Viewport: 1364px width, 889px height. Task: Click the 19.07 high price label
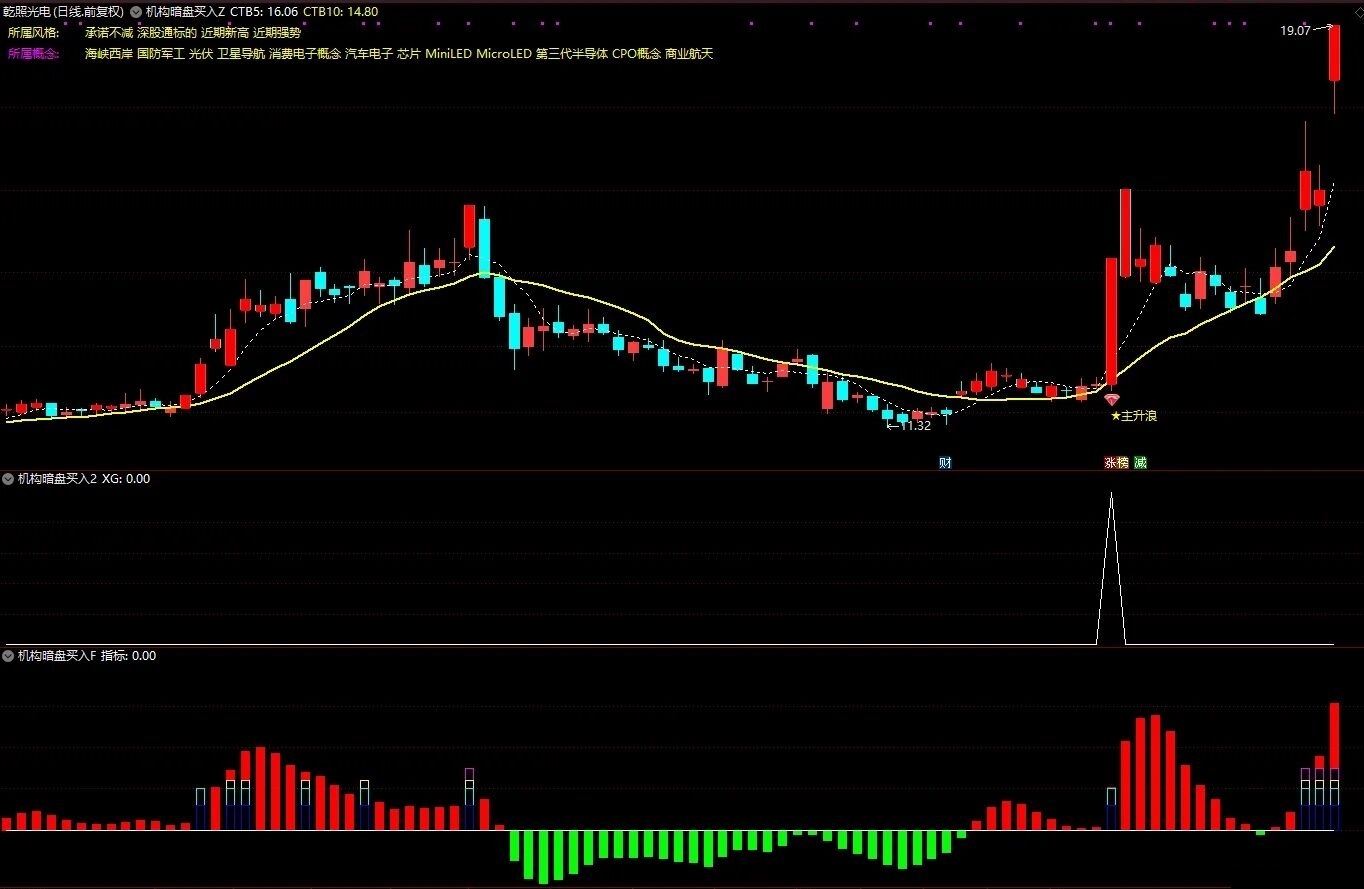(x=1295, y=31)
